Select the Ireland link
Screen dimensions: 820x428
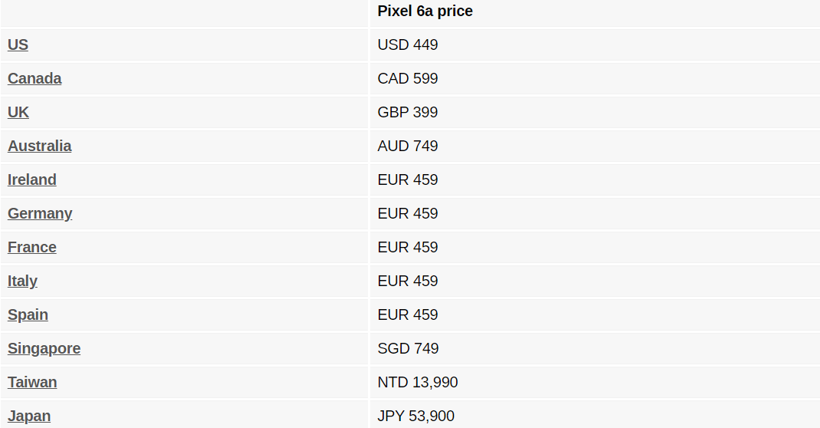[32, 180]
